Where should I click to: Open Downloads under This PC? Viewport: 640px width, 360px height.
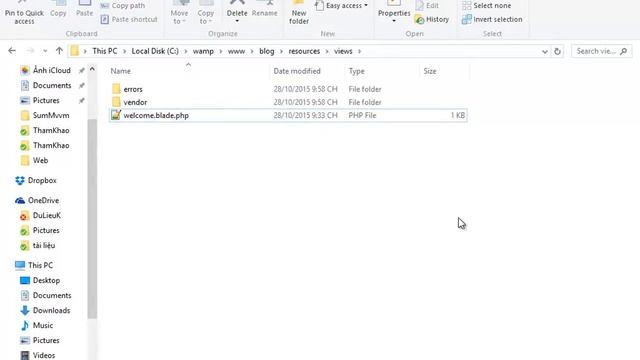point(45,311)
